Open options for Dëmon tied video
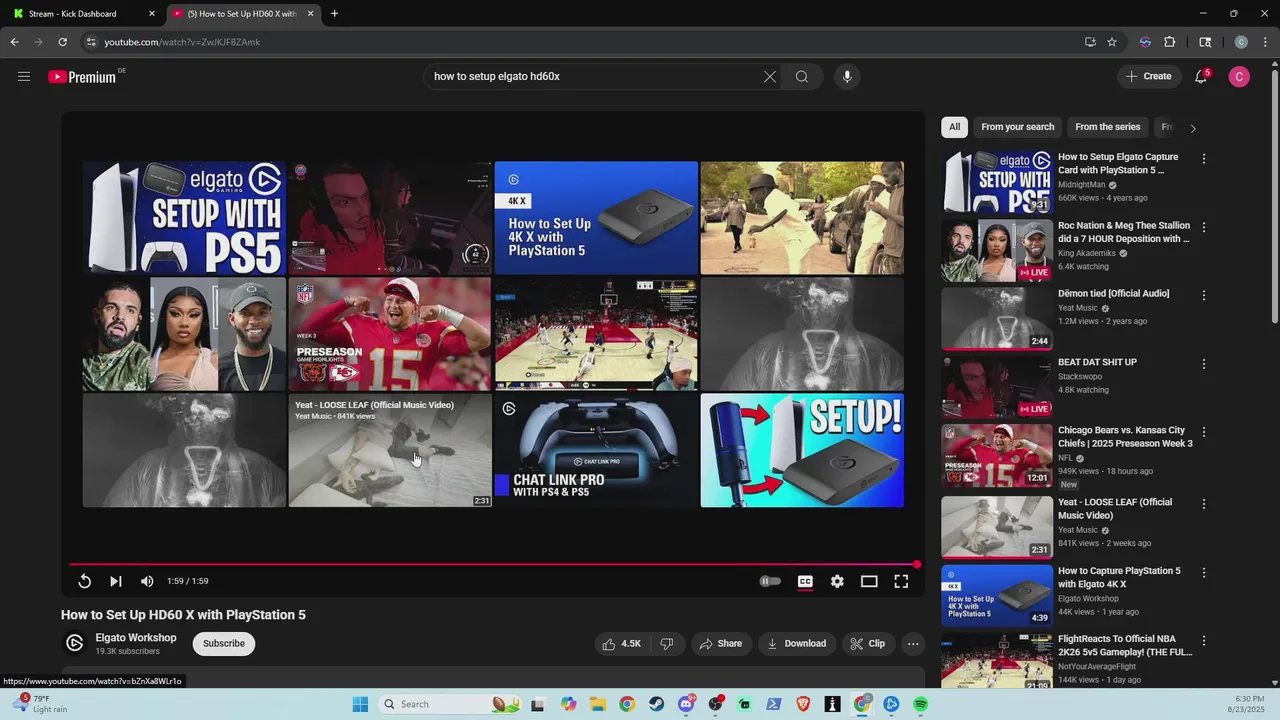 [1204, 295]
